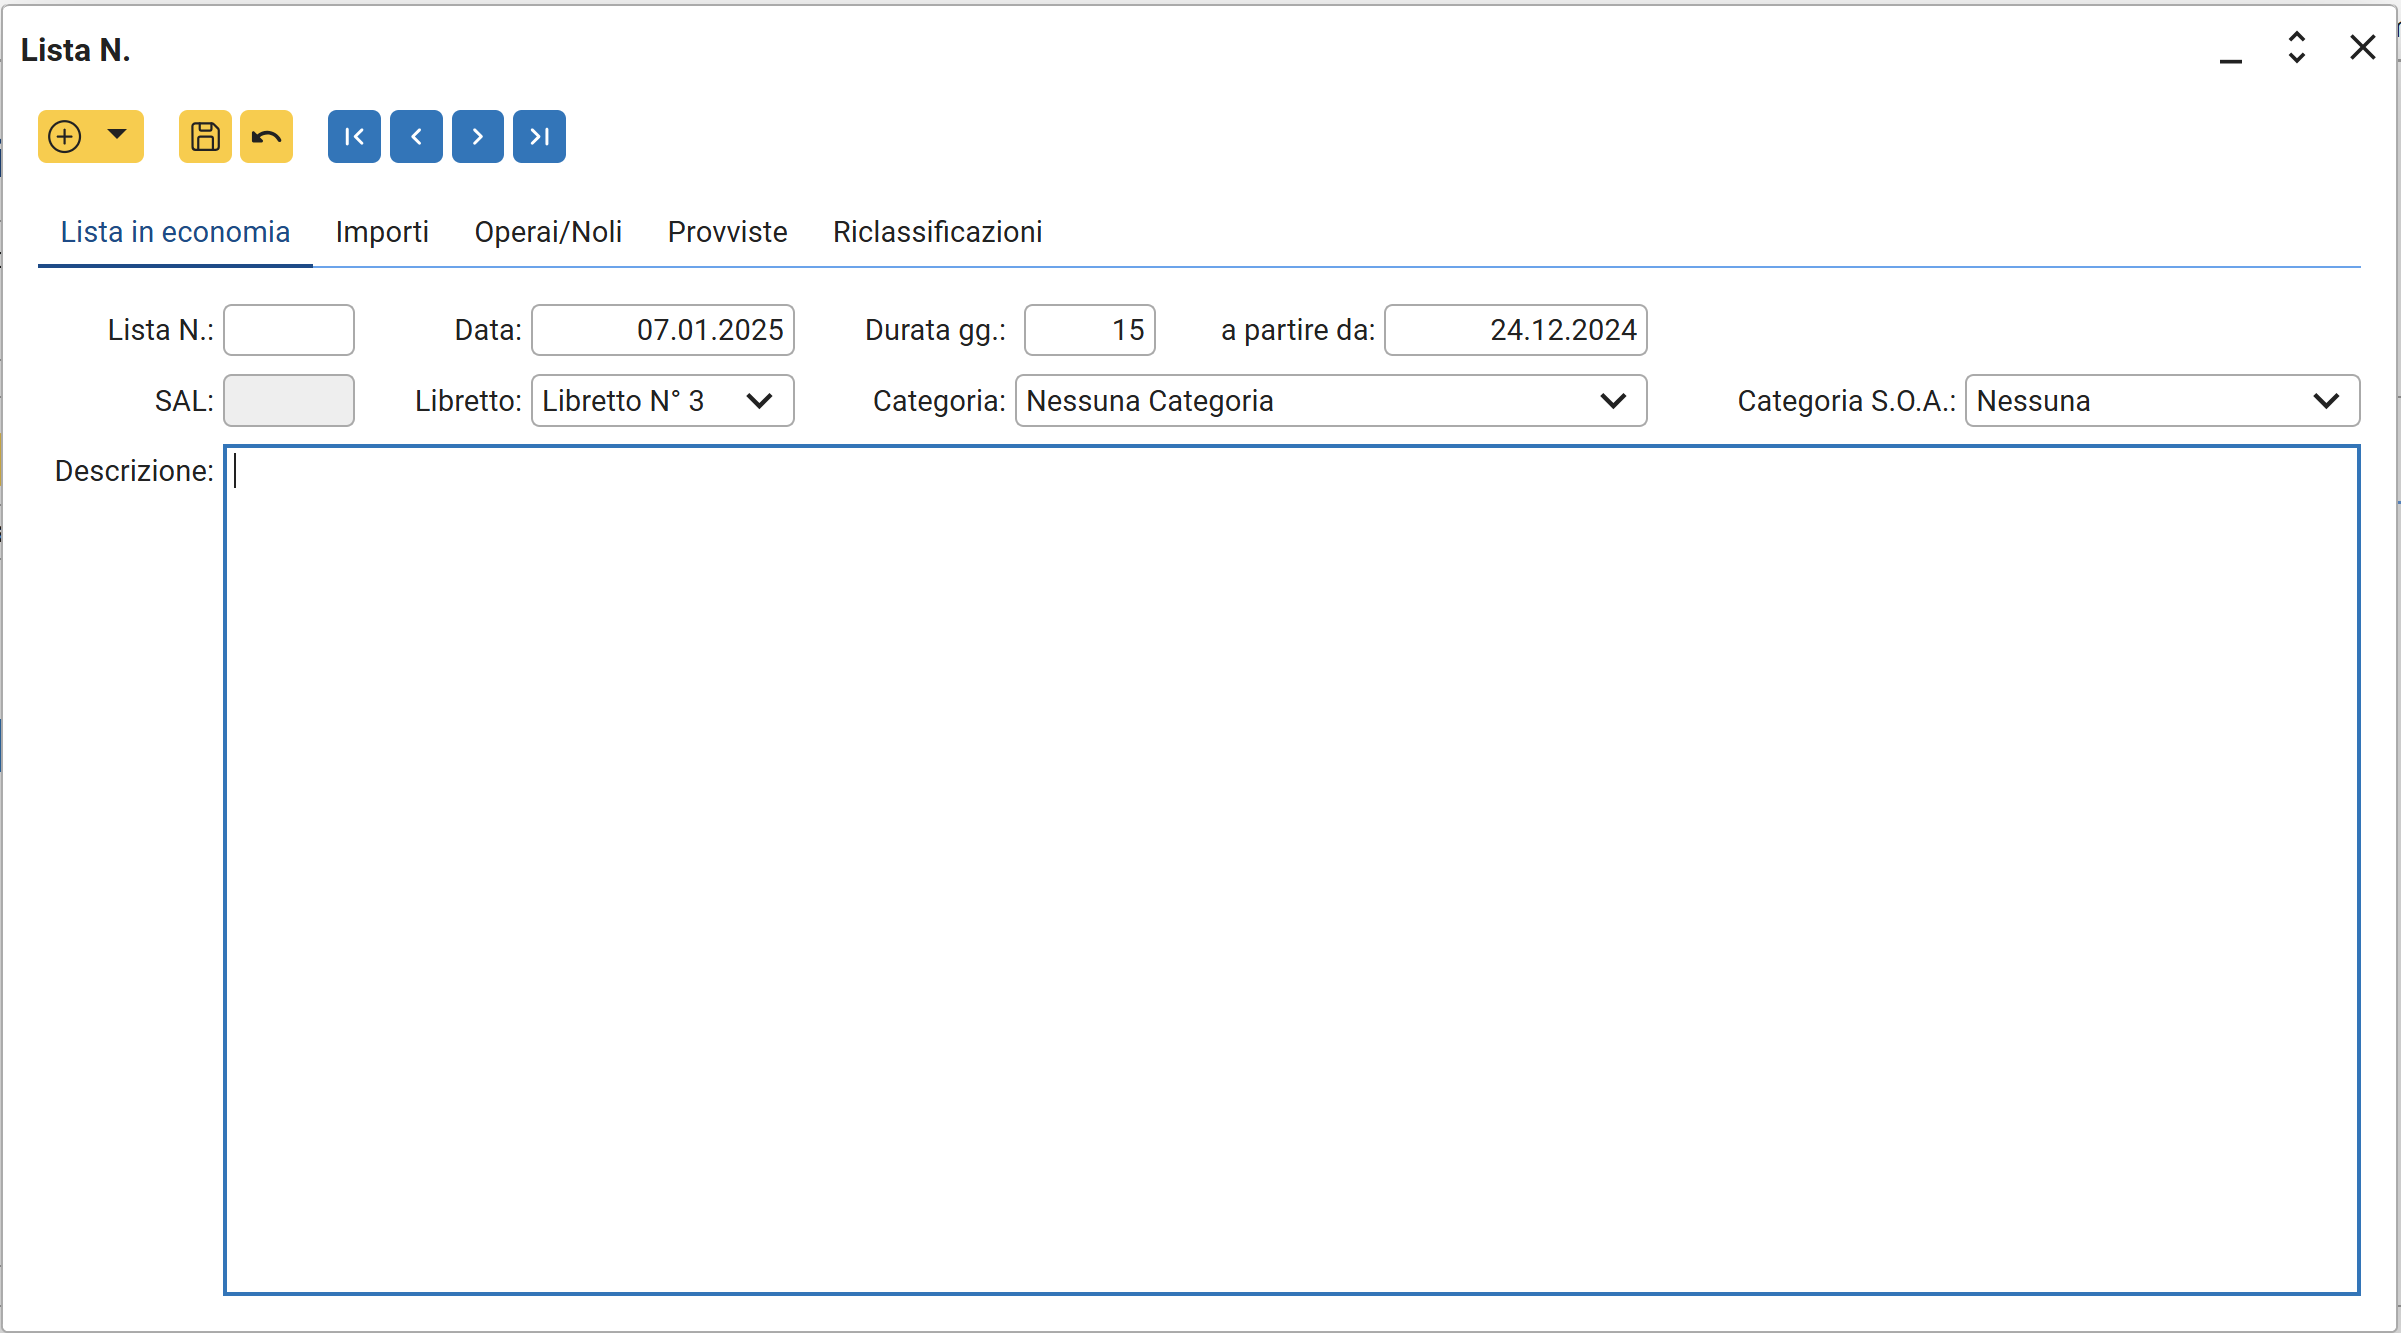Open the Operai/Noli tab
2401x1333 pixels.
coord(548,232)
